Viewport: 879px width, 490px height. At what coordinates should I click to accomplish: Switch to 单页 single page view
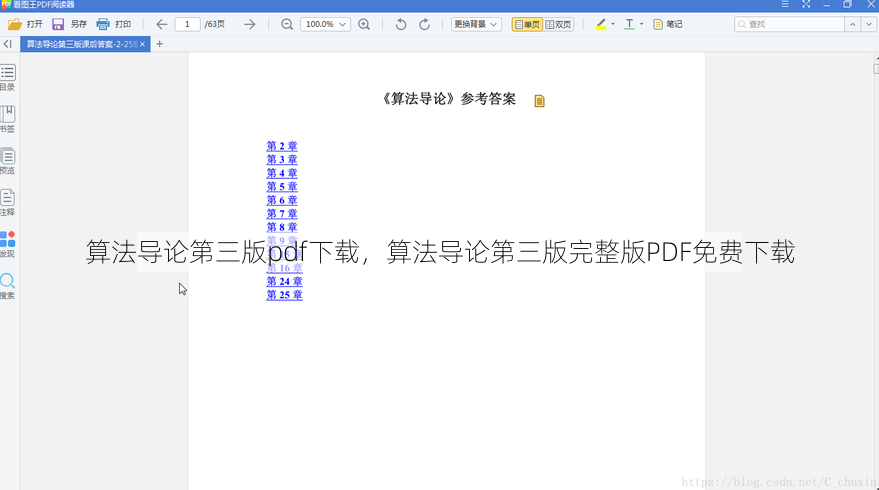(x=527, y=24)
